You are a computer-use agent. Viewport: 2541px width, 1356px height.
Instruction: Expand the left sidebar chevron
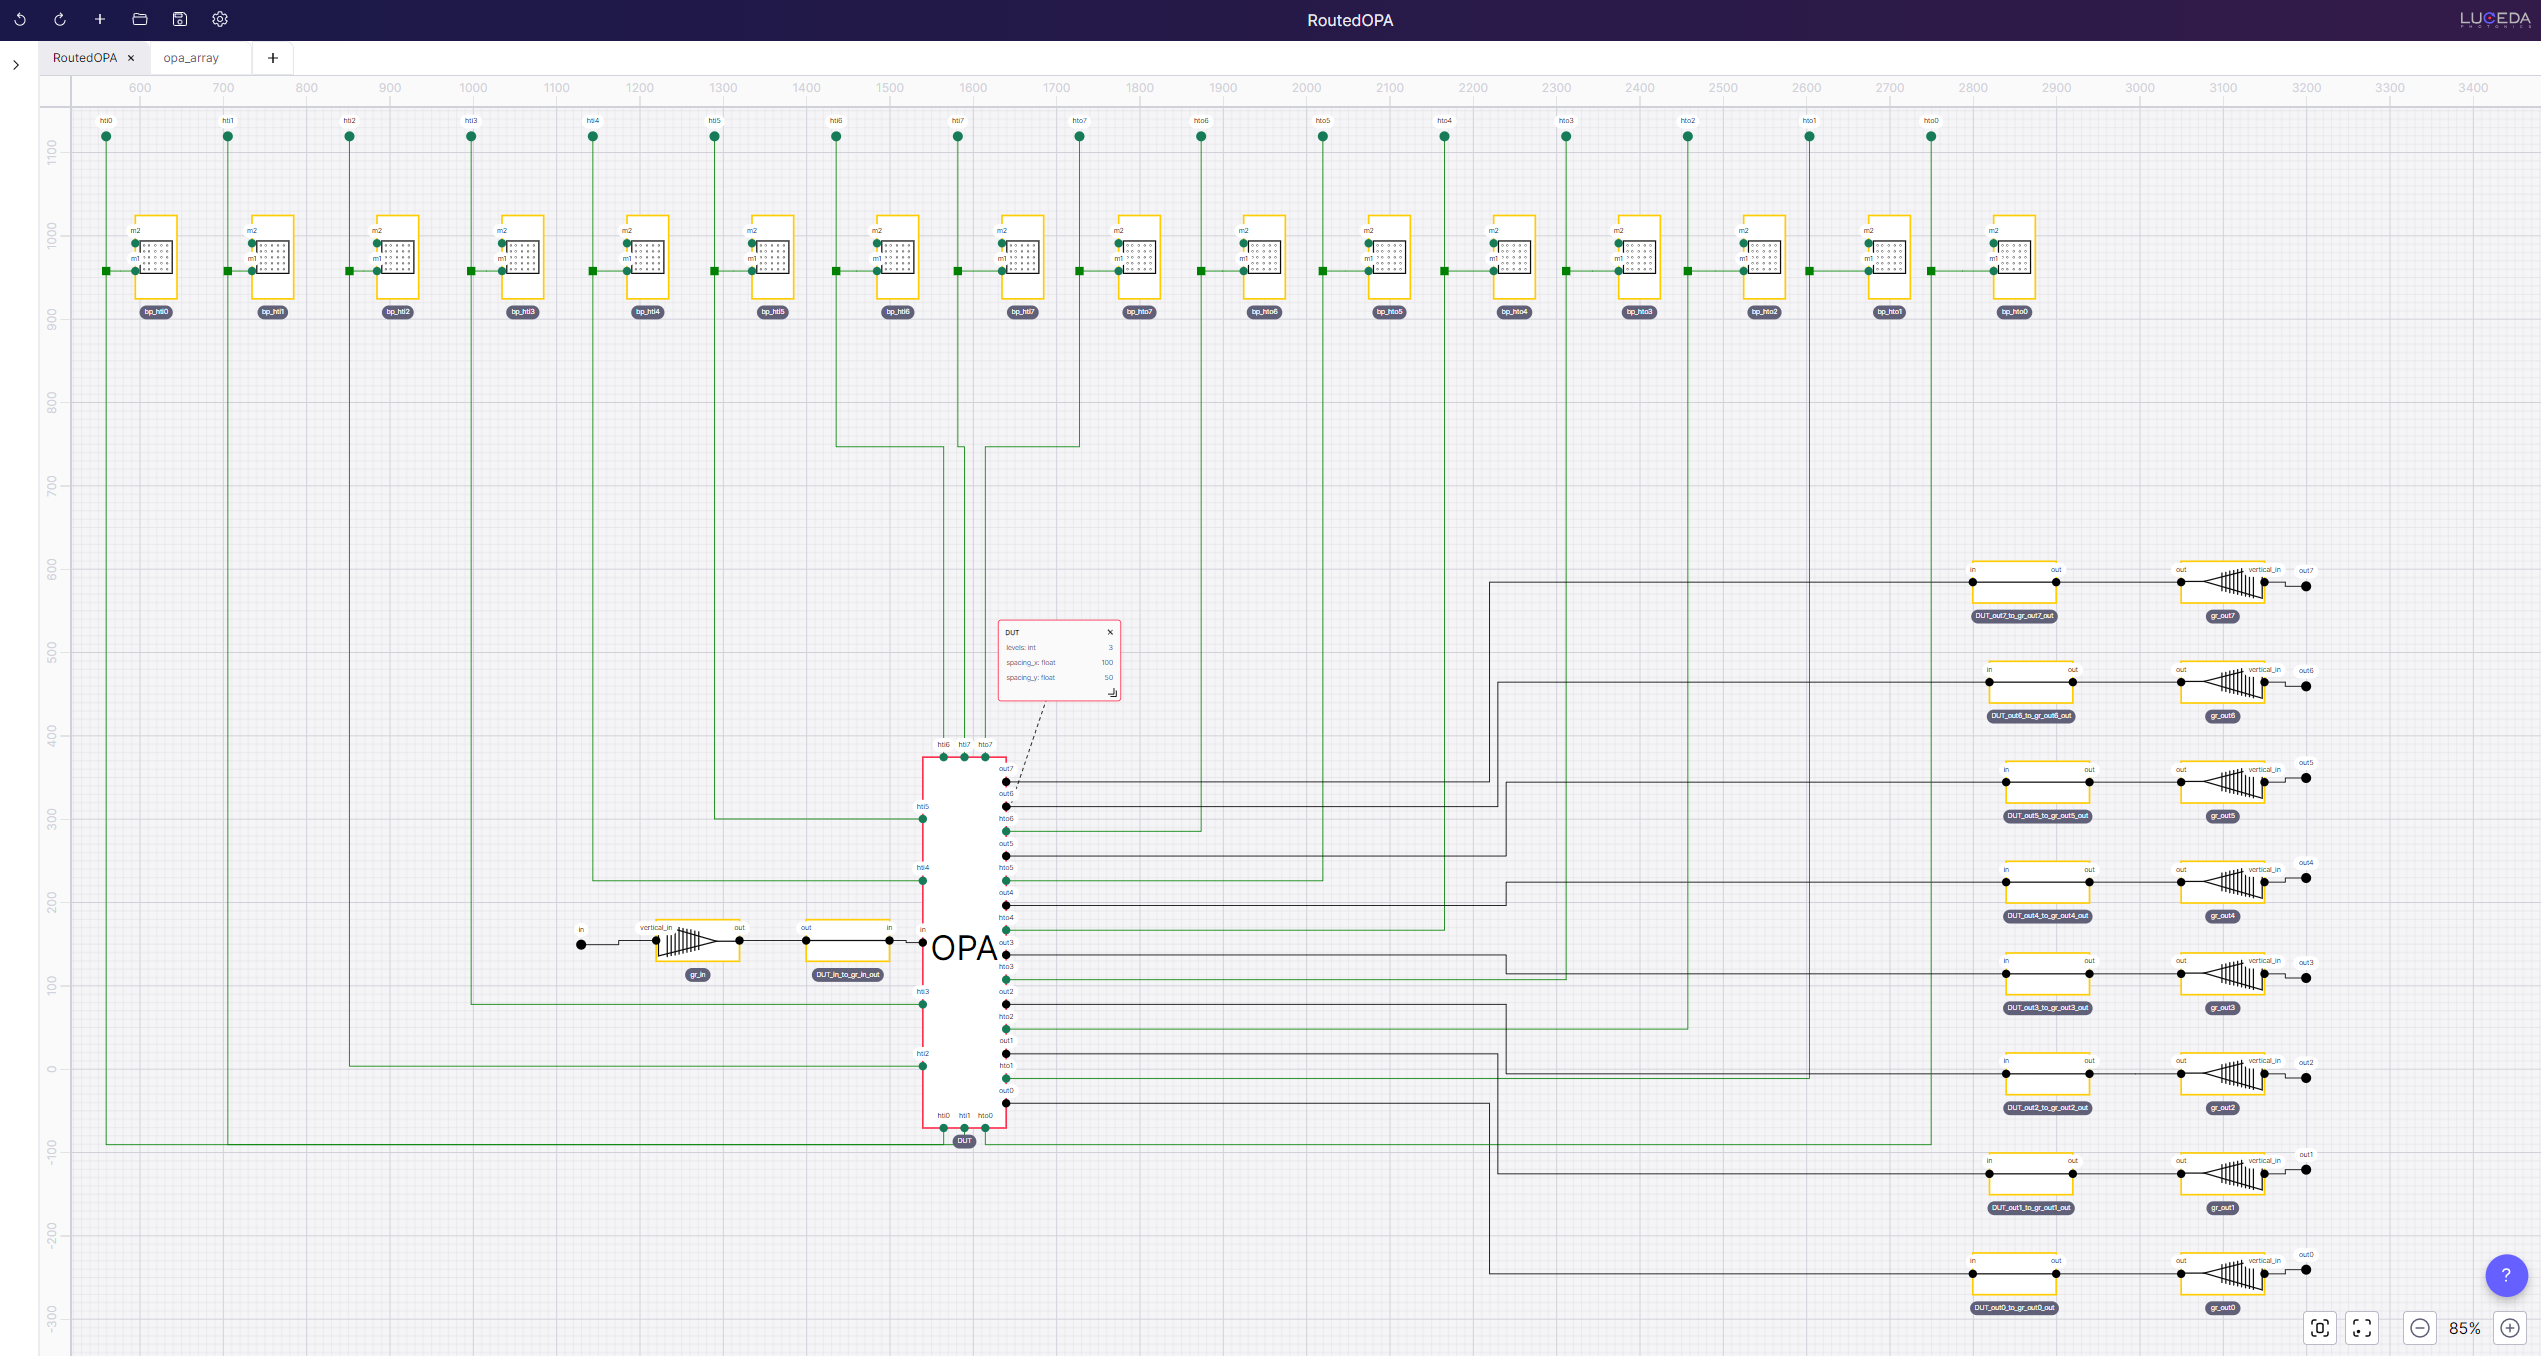16,65
